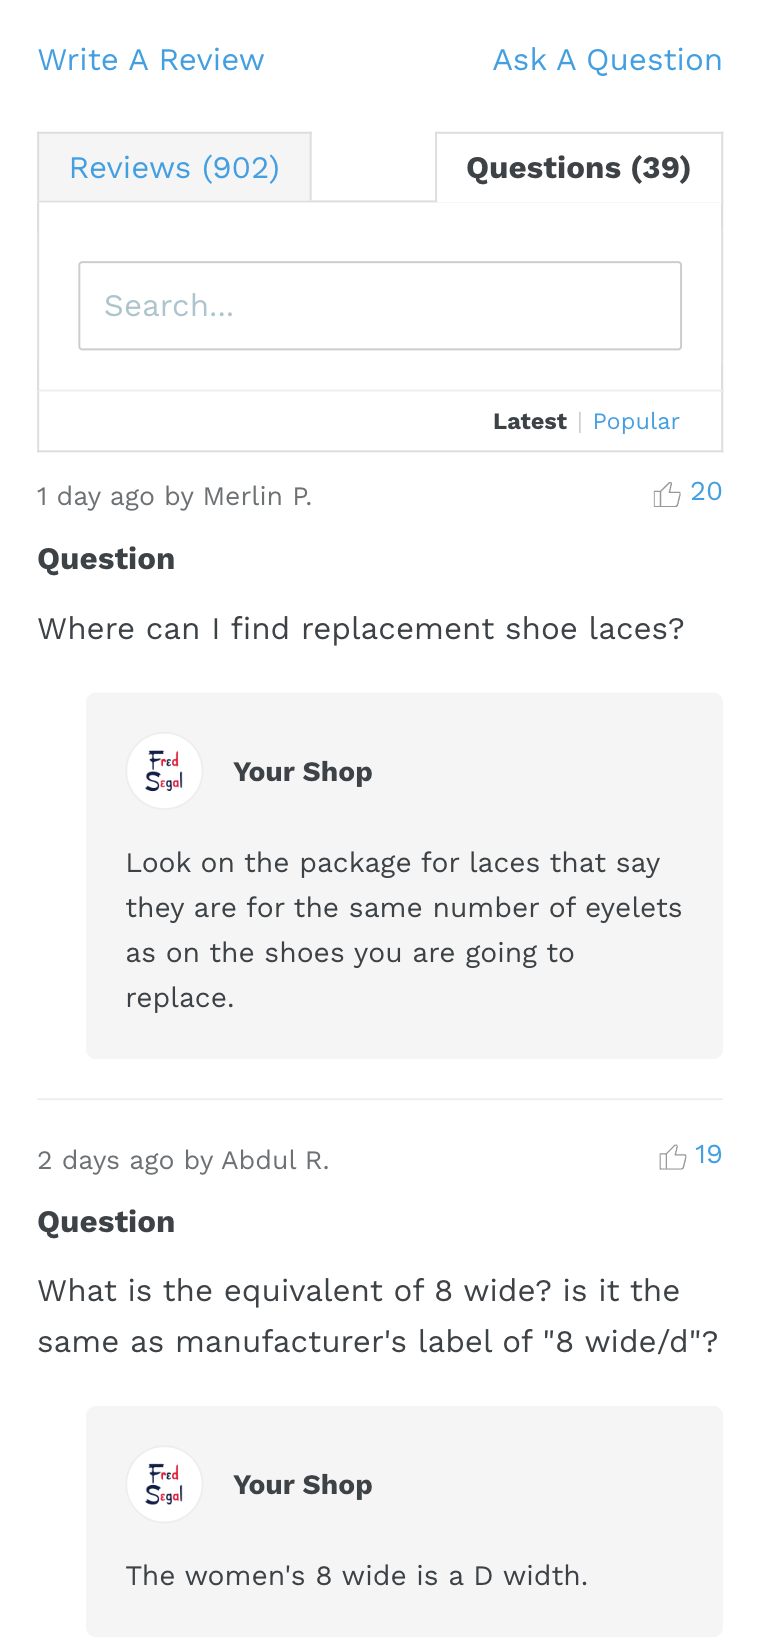Viewport: 762px width, 1652px height.
Task: Click "Your Shop" name in D width answer
Action: click(302, 1485)
